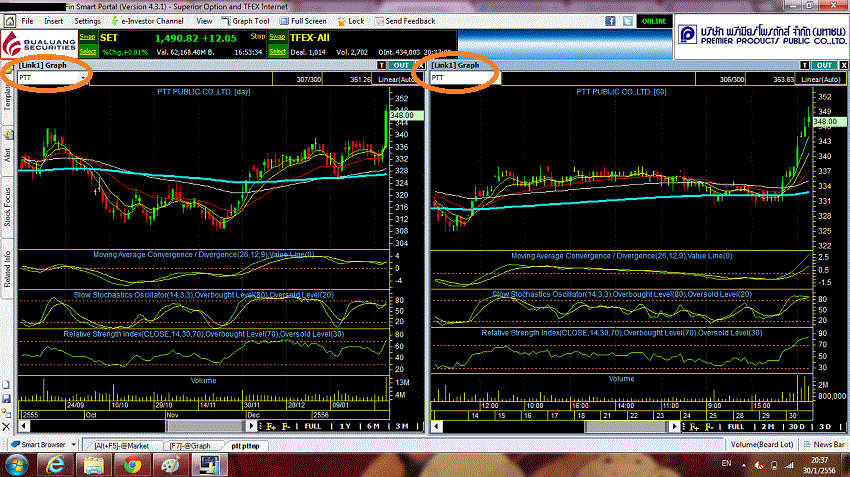Open Chrome from taskbar
This screenshot has width=850, height=477.
132,465
